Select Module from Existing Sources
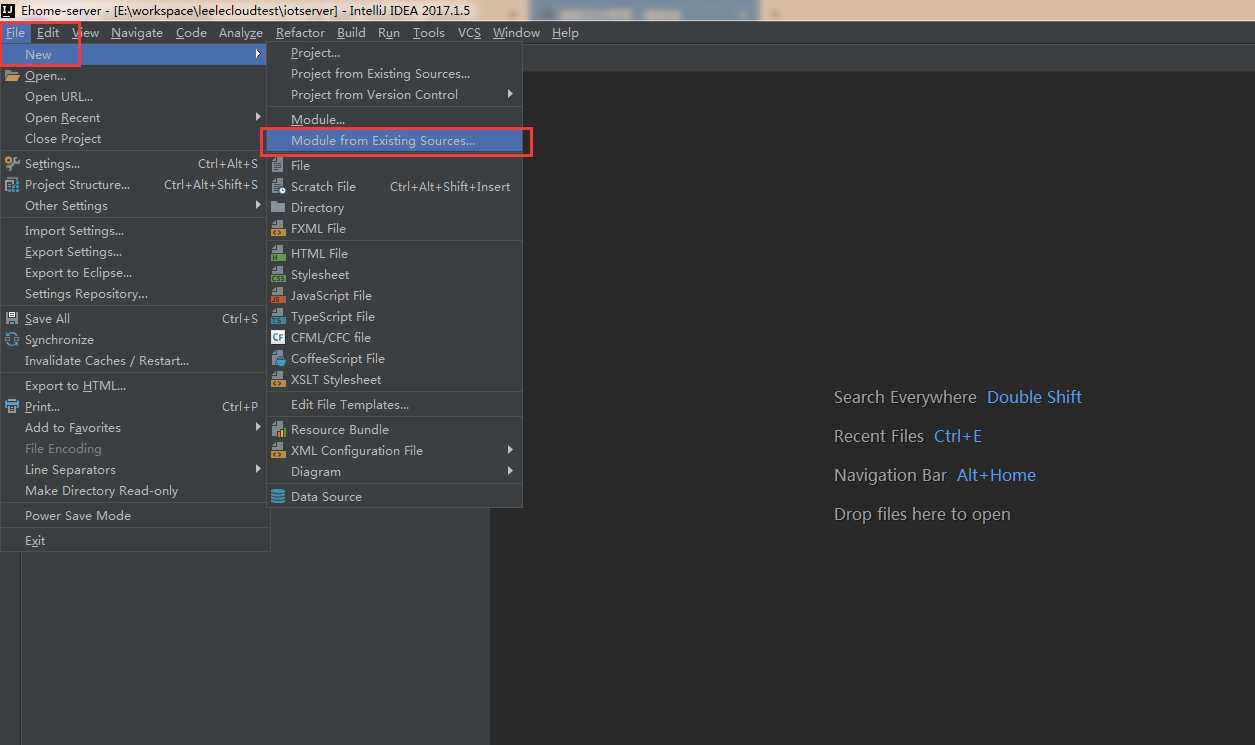The height and width of the screenshot is (745, 1255). [x=394, y=140]
